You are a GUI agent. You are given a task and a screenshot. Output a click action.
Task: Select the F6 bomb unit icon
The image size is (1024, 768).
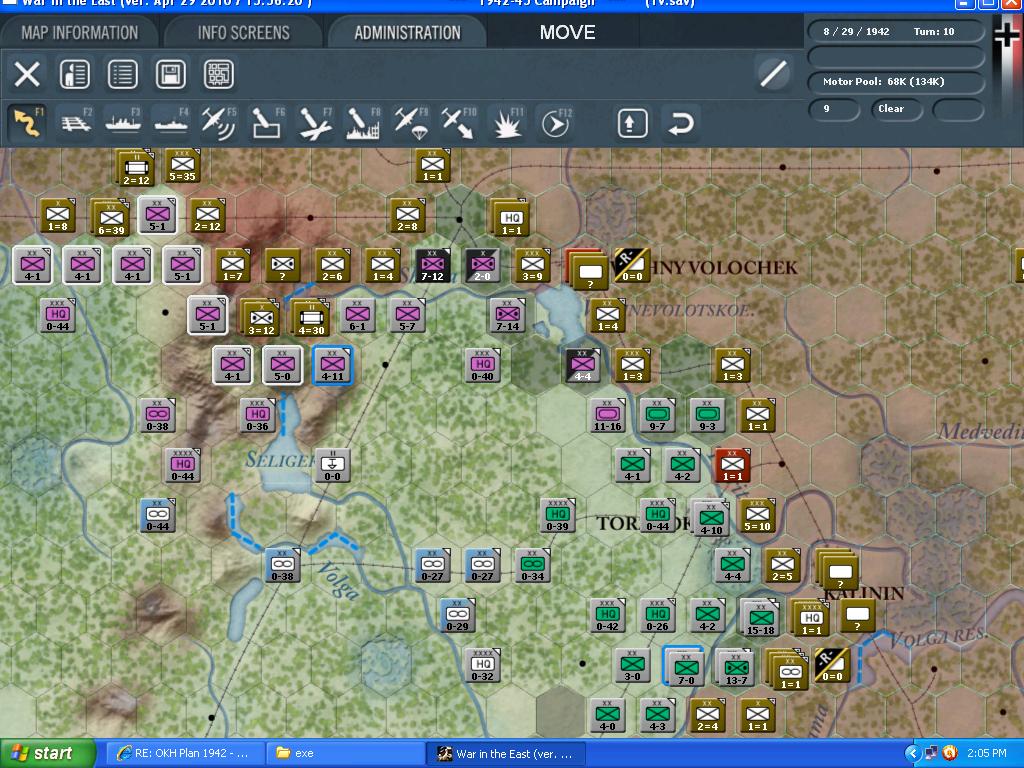tap(267, 122)
